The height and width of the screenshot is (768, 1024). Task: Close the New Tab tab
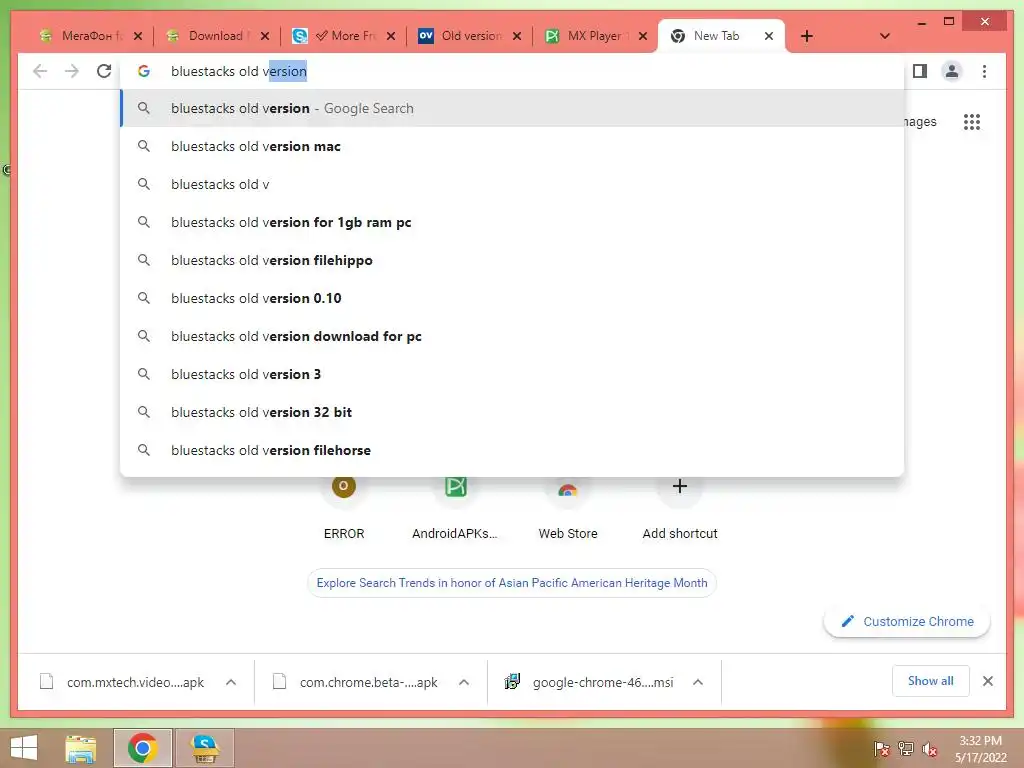tap(769, 36)
